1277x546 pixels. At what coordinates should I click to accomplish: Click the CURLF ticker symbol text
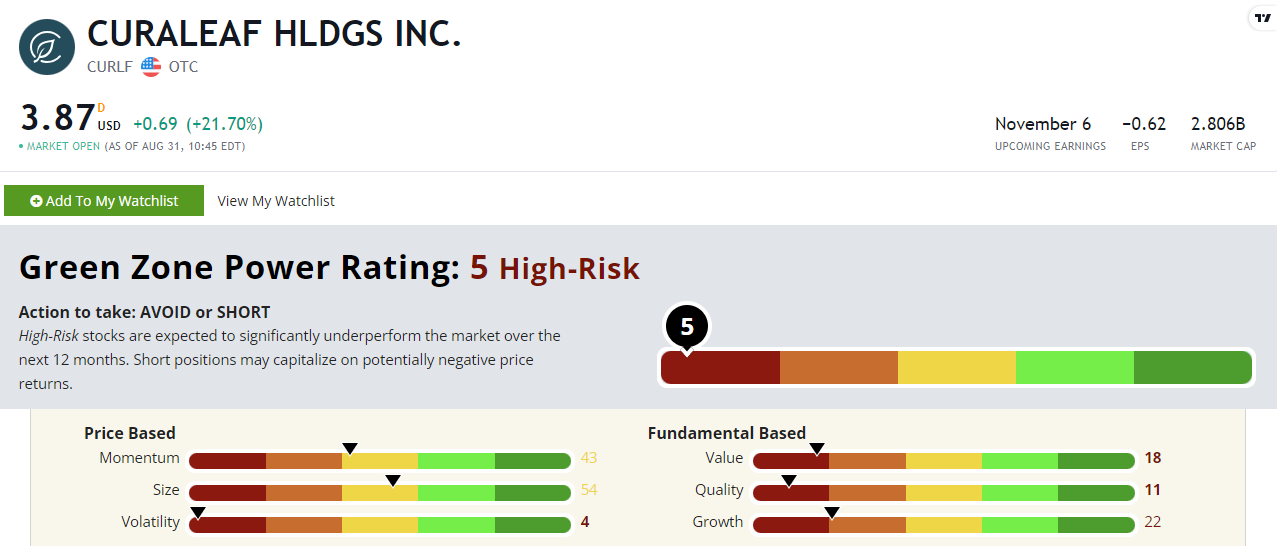(x=110, y=67)
